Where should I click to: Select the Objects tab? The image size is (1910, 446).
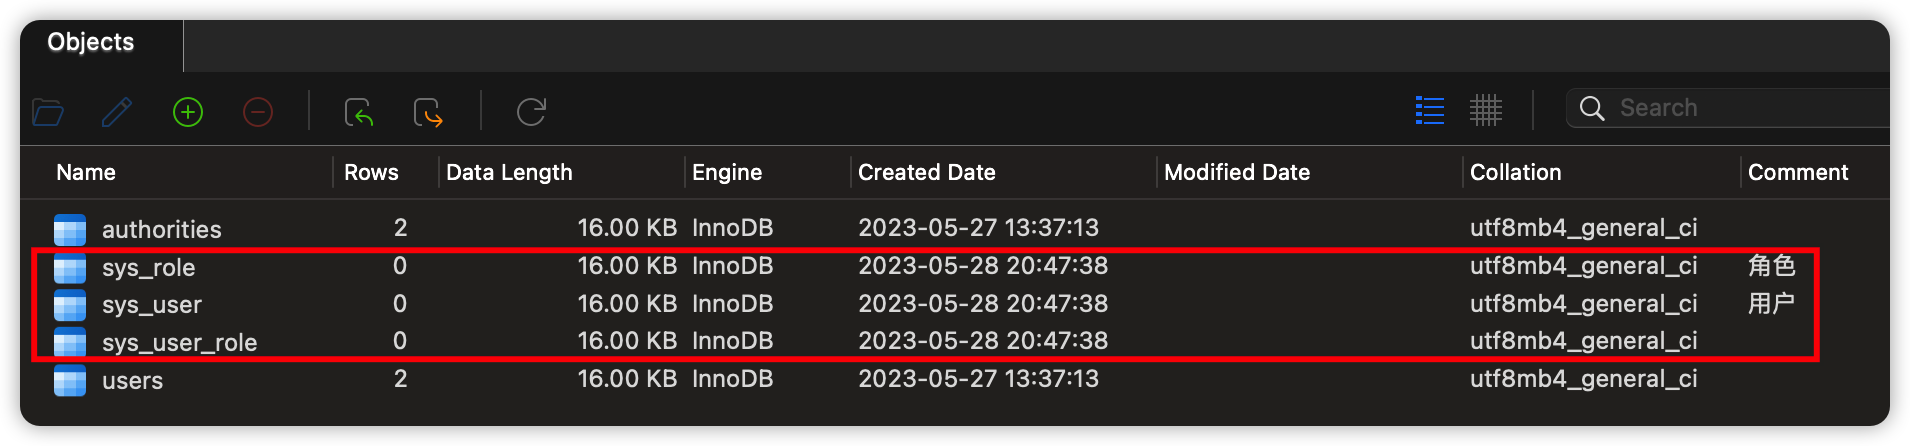(91, 42)
